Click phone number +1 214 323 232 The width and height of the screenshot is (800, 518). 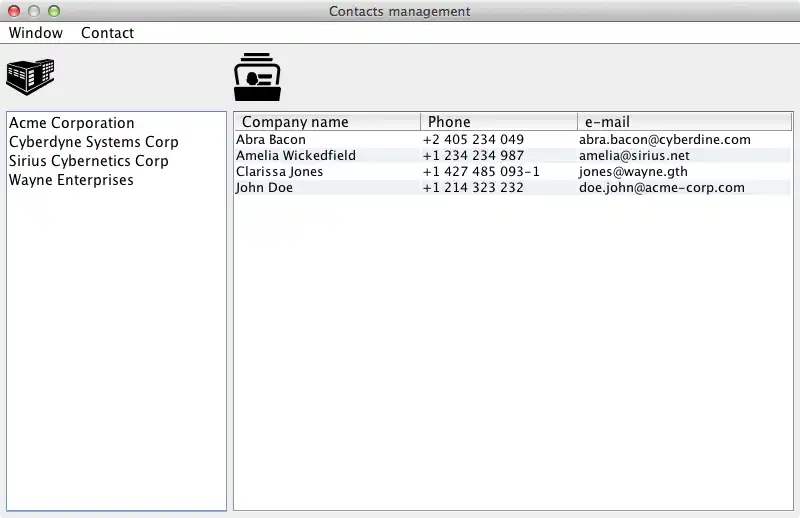tap(473, 188)
